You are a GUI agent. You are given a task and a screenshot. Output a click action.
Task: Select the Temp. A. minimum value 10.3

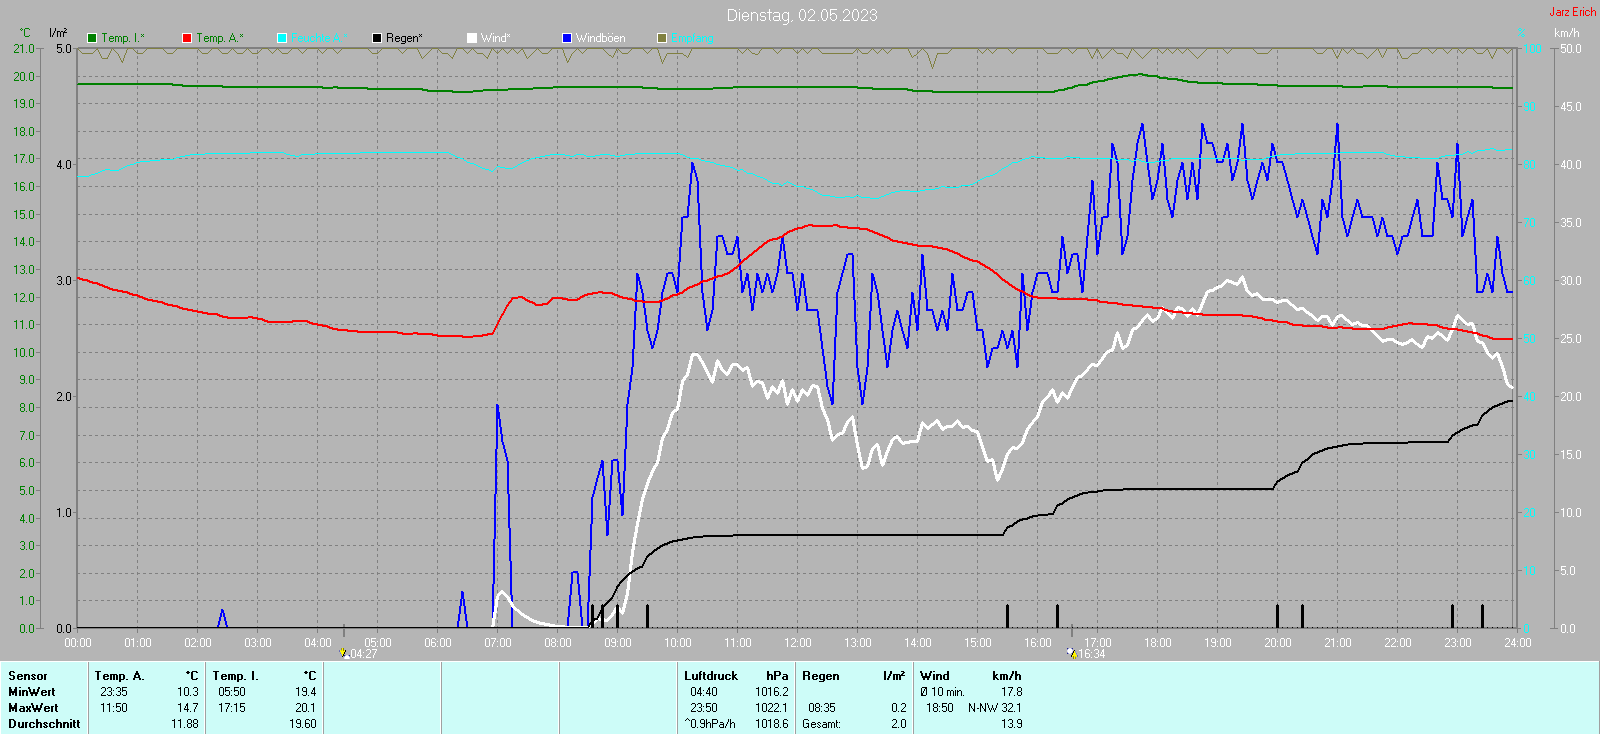(x=188, y=692)
